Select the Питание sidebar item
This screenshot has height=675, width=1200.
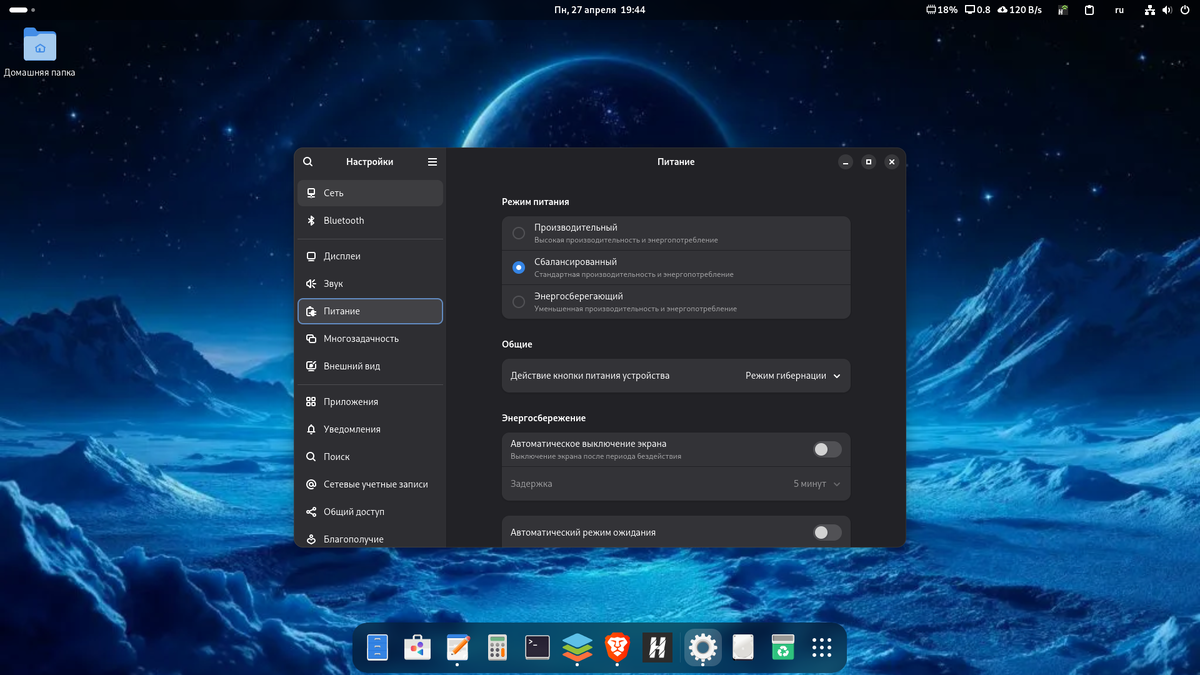click(370, 311)
